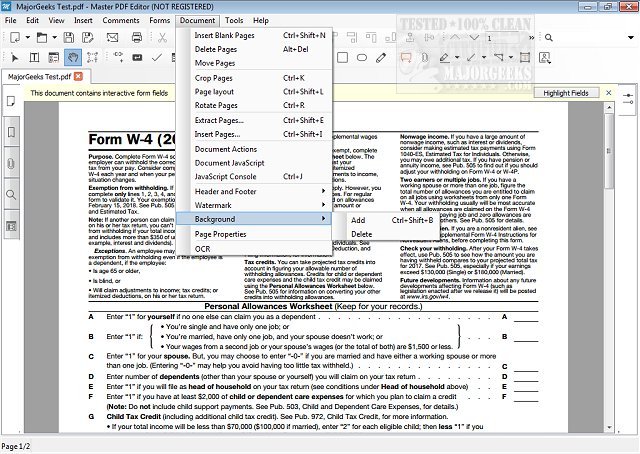Expand the Line tool dropdown arrow

tap(484, 58)
